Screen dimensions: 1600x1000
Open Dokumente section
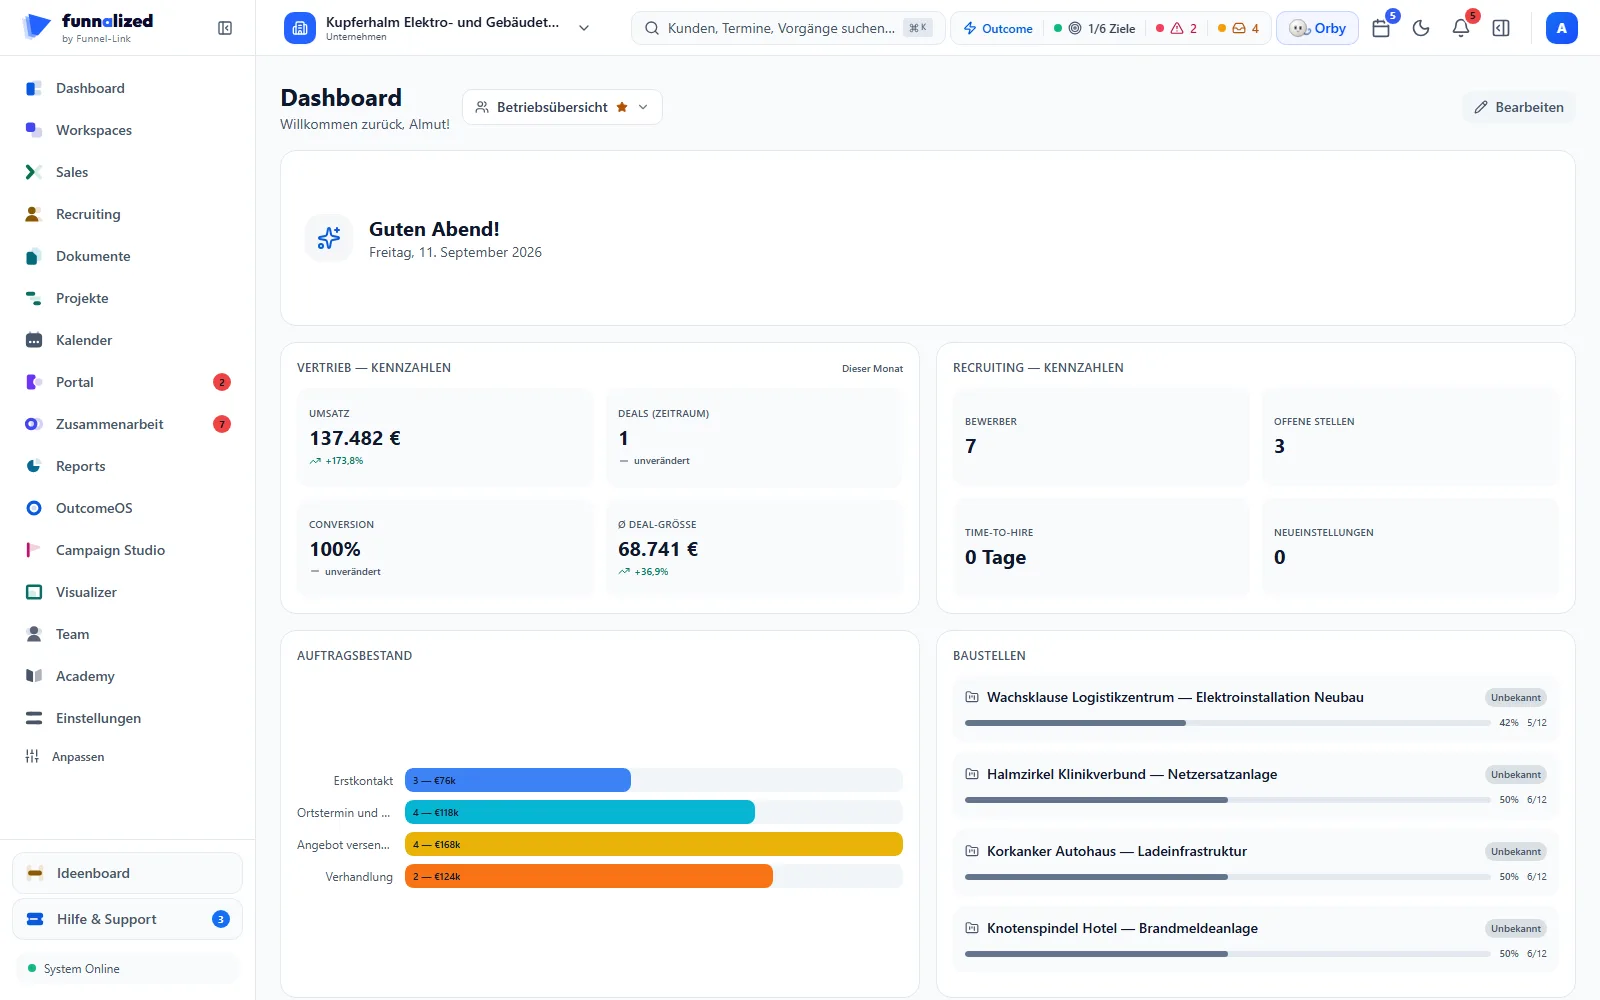(128, 256)
